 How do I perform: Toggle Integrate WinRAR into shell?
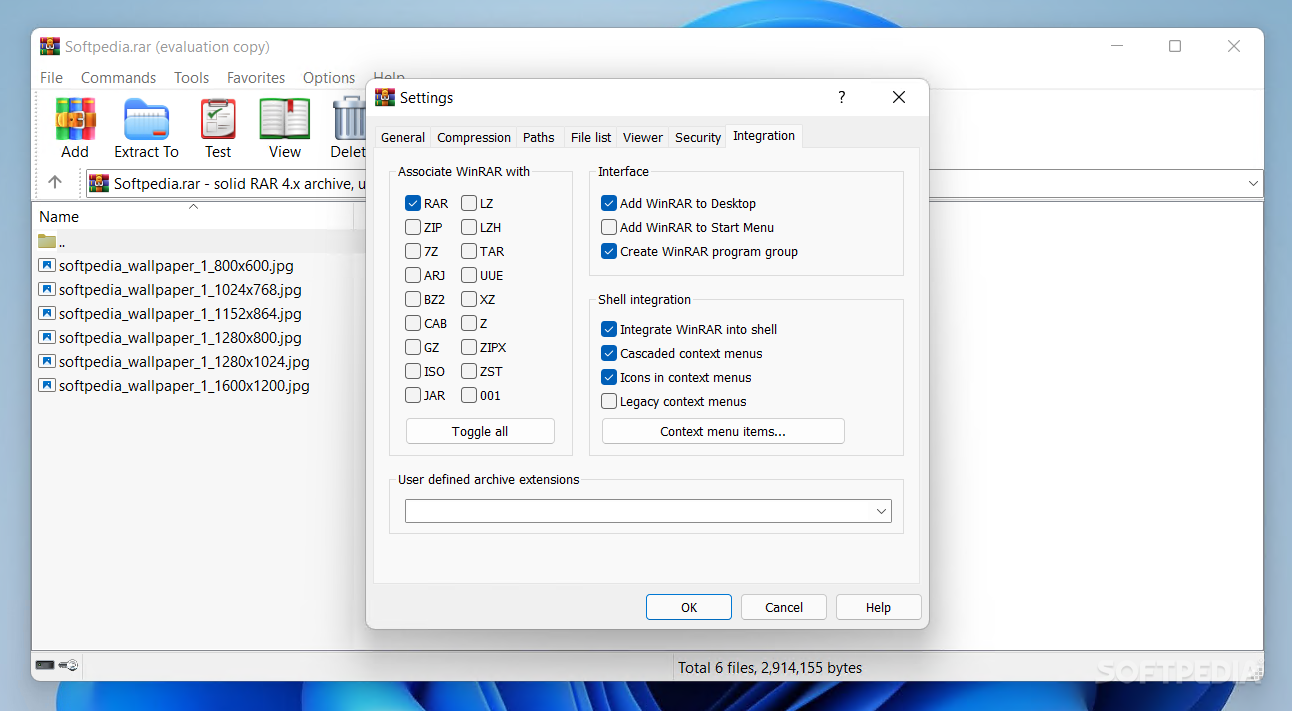click(609, 329)
